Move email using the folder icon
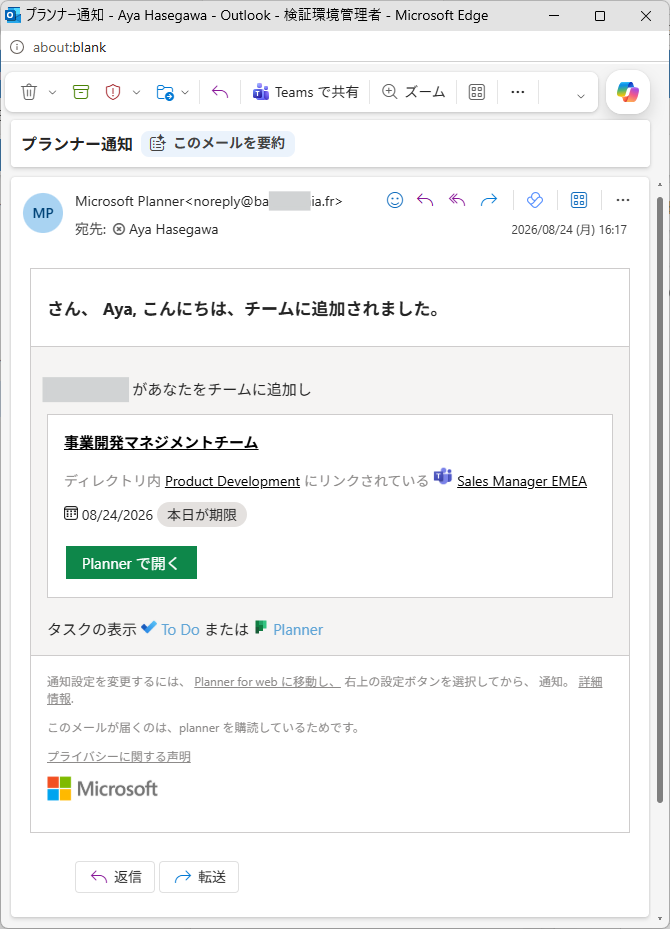 pyautogui.click(x=165, y=92)
